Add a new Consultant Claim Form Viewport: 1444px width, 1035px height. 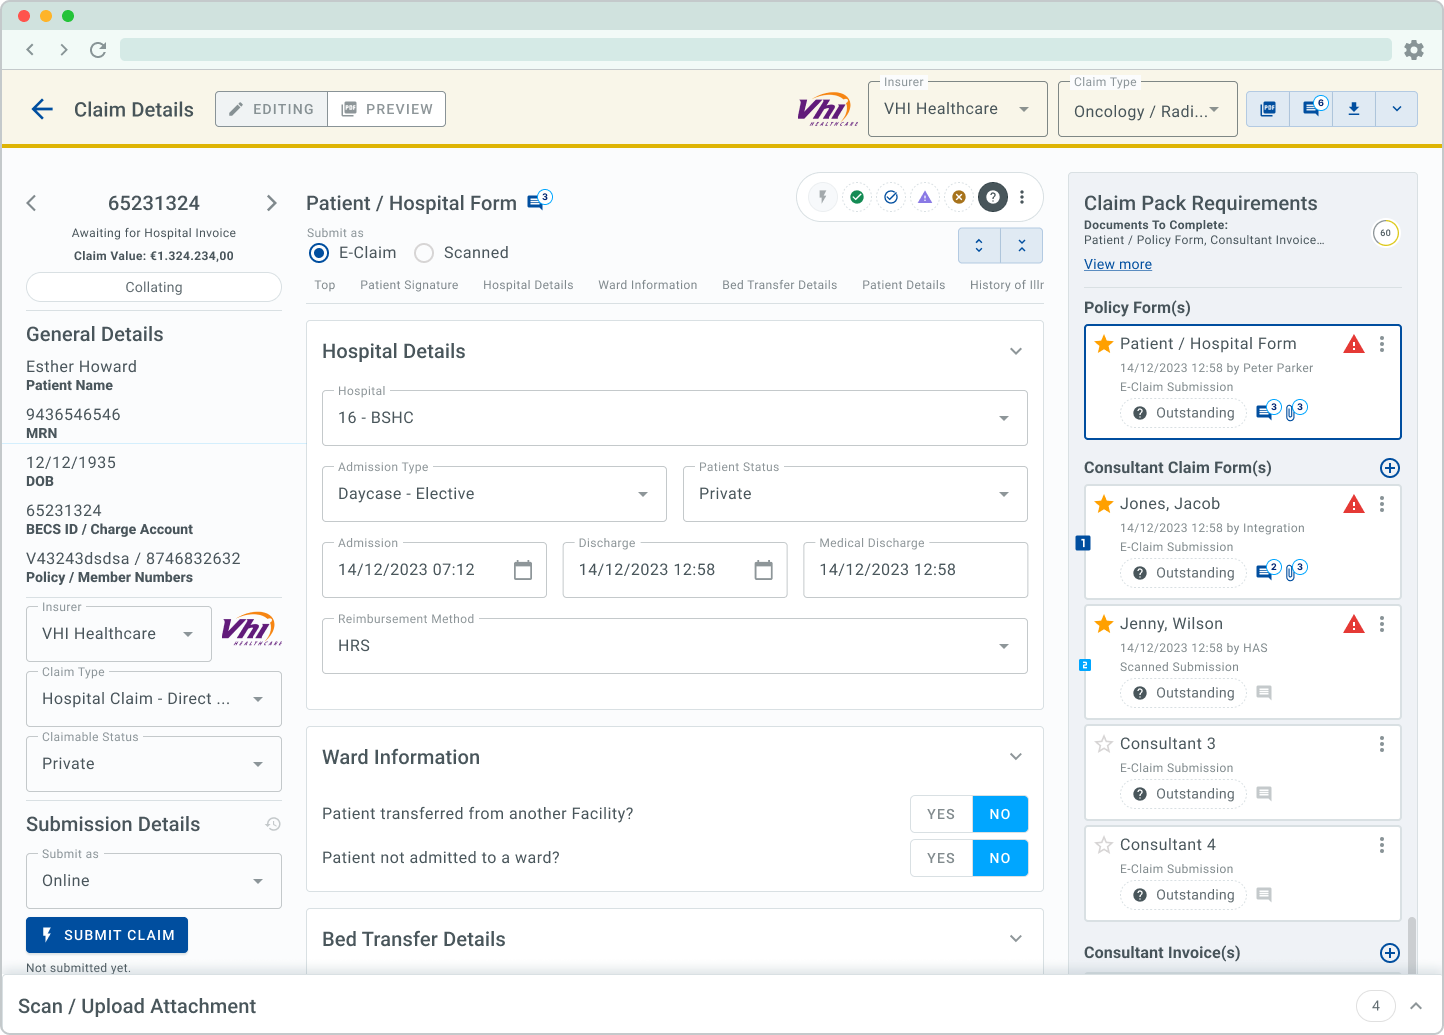(x=1389, y=468)
